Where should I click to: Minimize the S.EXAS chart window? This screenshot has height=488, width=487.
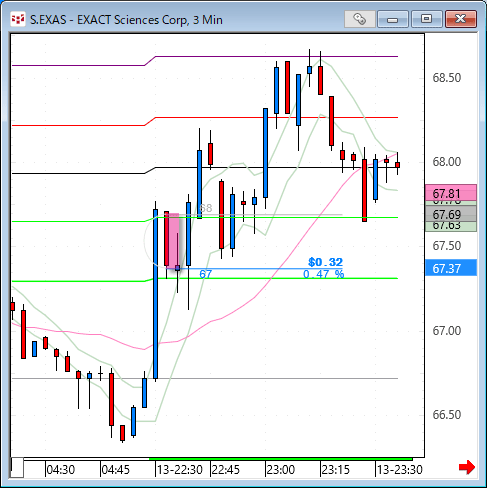pyautogui.click(x=393, y=19)
